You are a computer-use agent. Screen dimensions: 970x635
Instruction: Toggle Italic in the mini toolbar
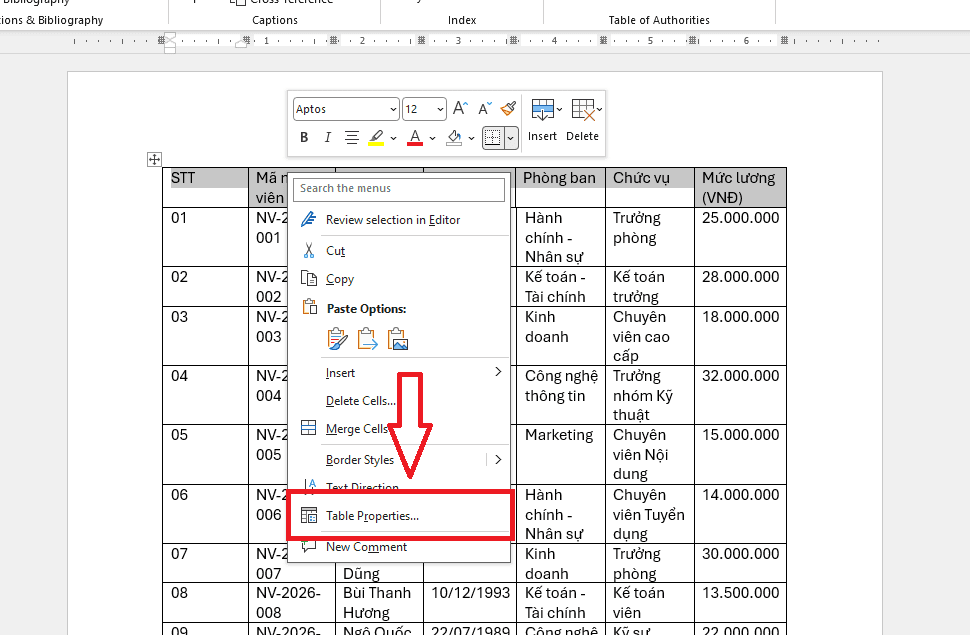click(x=327, y=137)
